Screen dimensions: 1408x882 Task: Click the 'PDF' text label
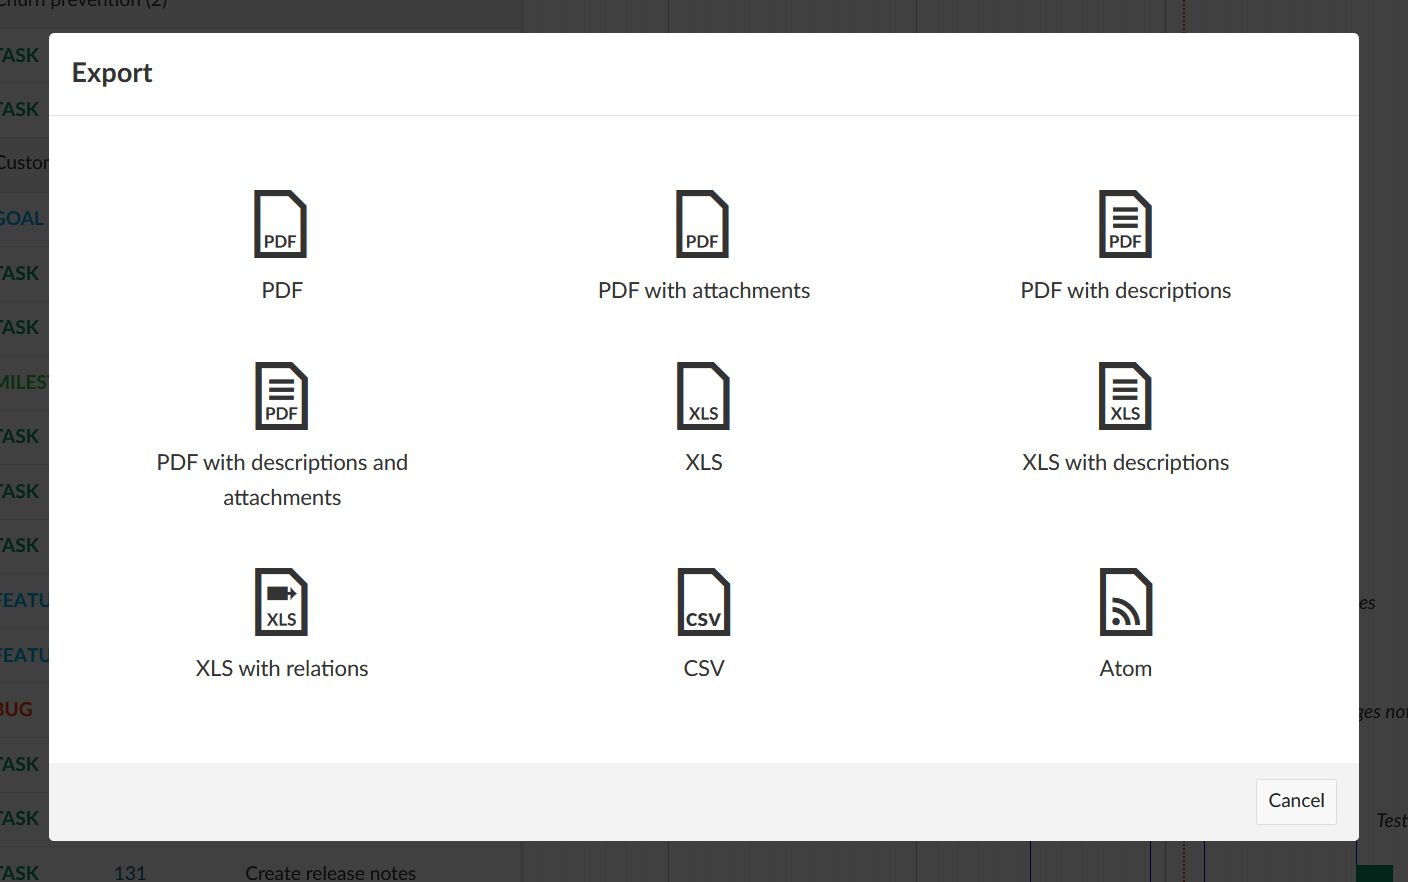click(x=282, y=291)
